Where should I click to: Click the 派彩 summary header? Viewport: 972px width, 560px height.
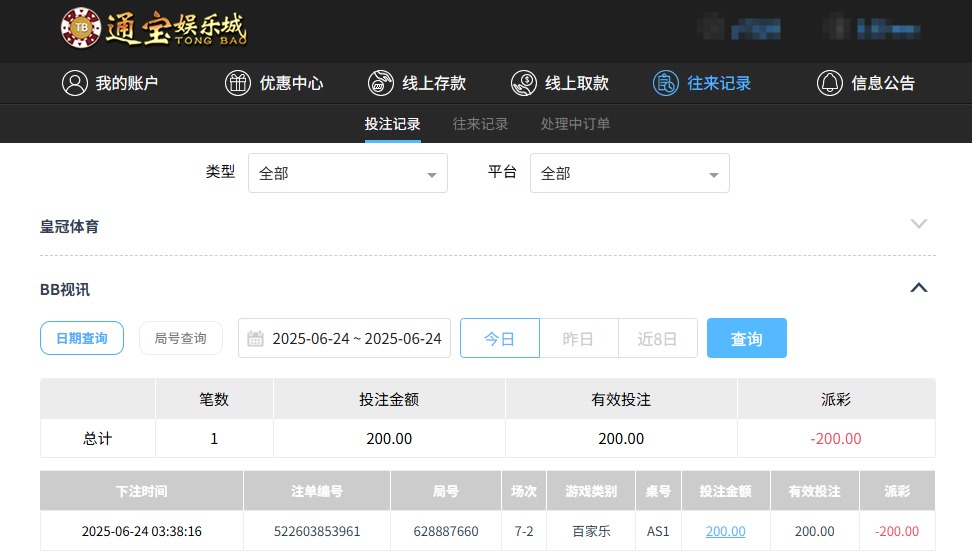click(836, 399)
